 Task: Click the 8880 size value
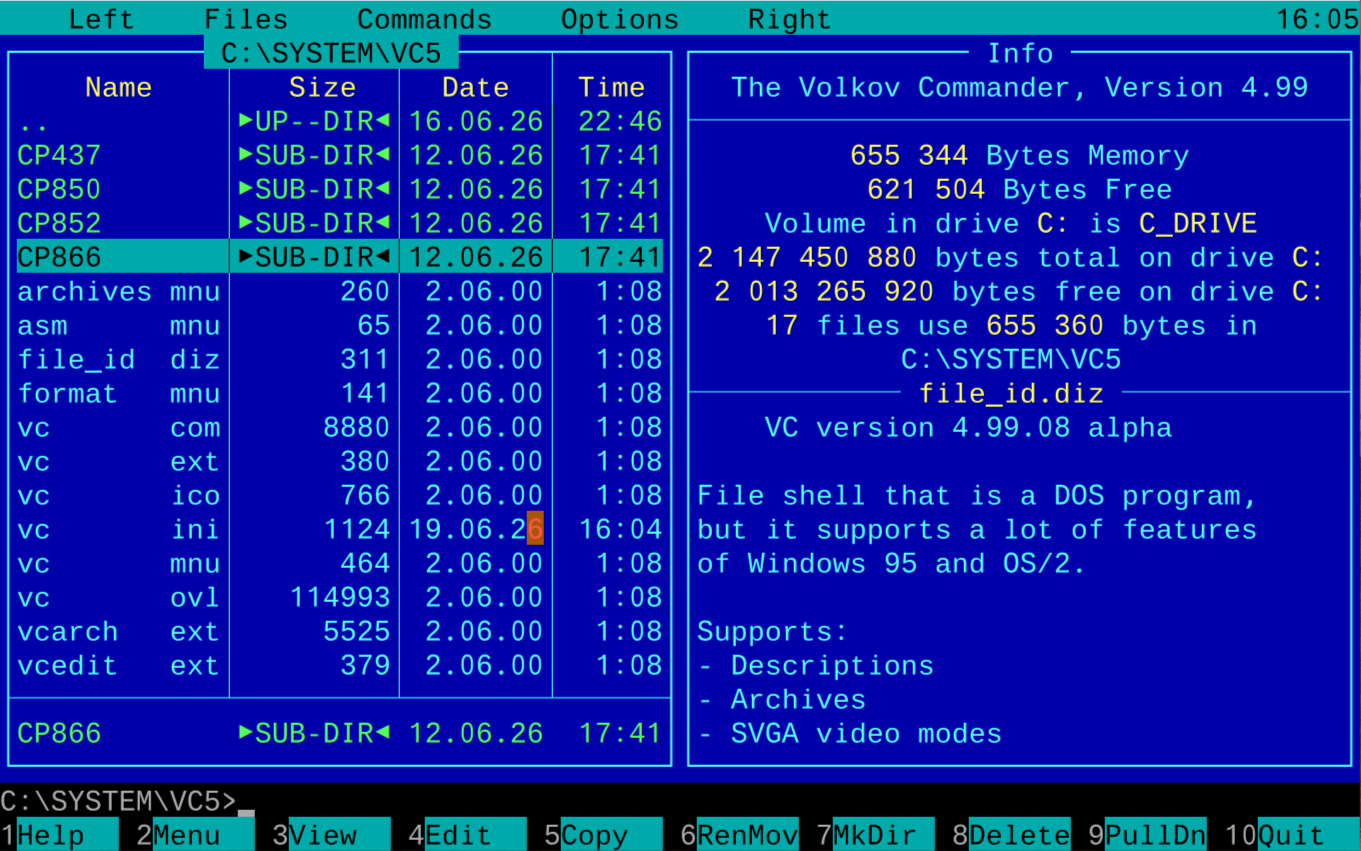pyautogui.click(x=356, y=428)
